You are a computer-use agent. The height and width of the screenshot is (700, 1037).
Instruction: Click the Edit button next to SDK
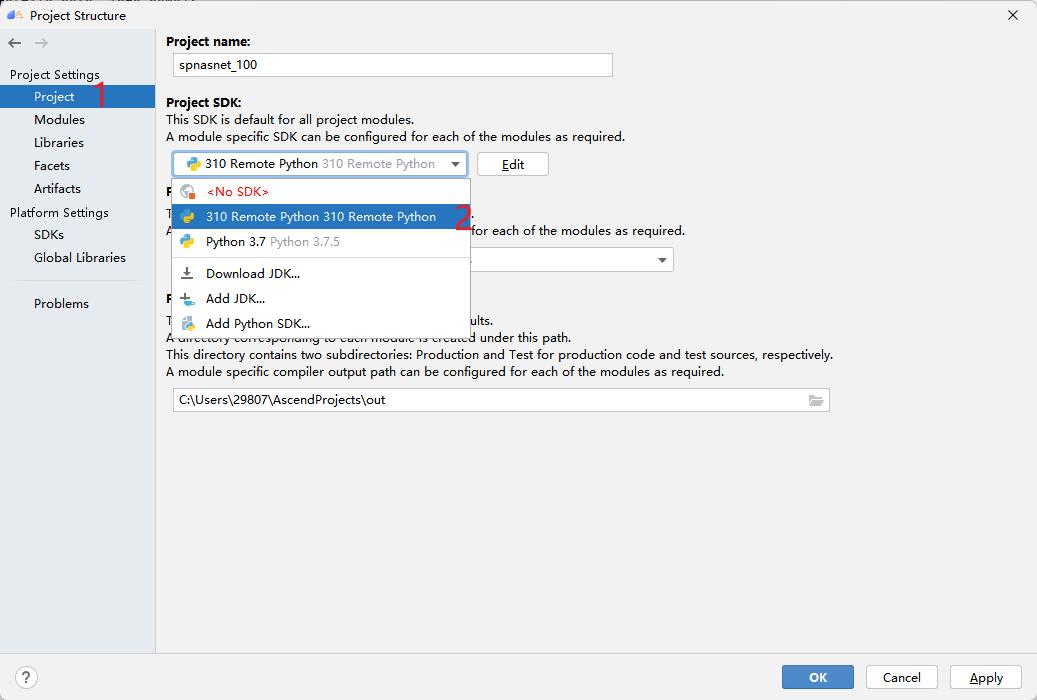coord(512,163)
